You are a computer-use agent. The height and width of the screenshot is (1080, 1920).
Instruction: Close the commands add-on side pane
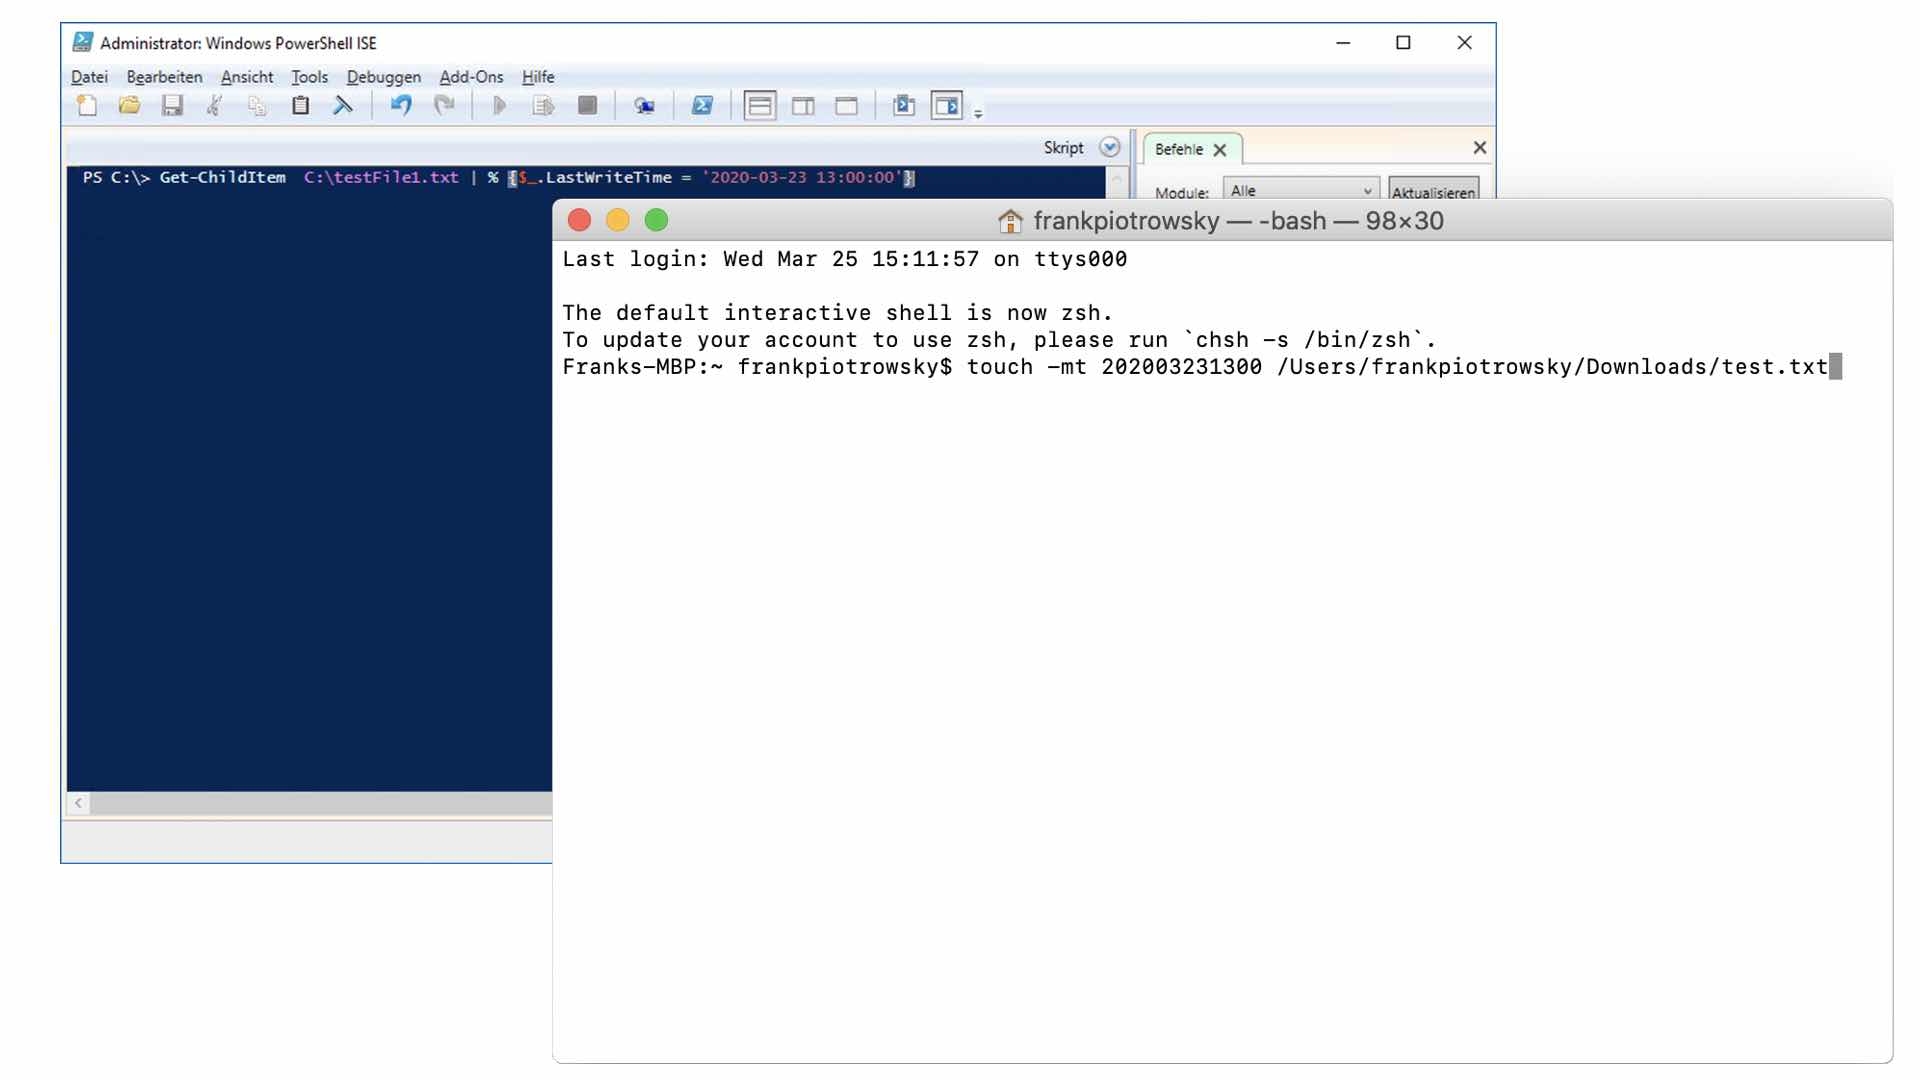(1480, 148)
